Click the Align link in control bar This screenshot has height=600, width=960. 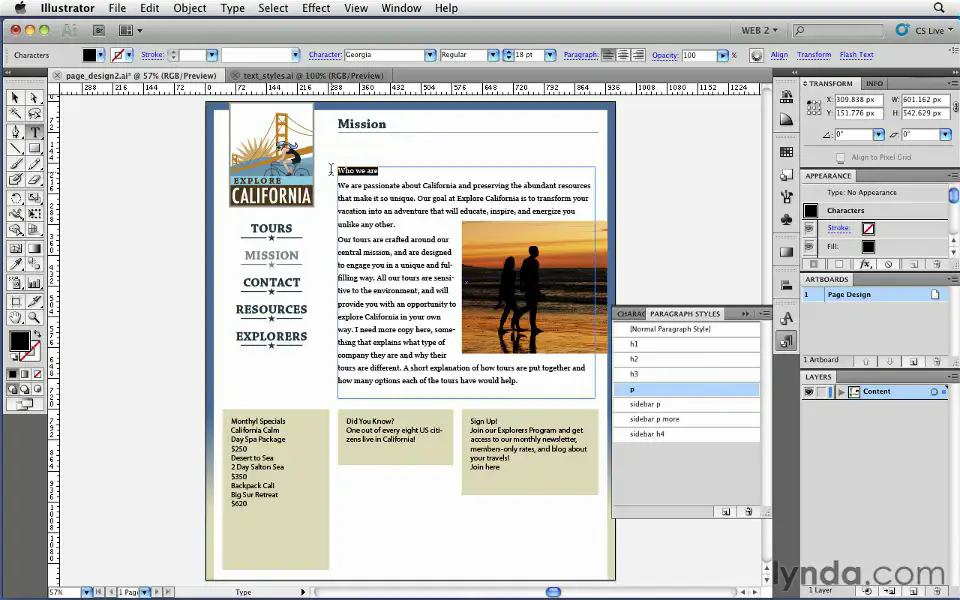779,54
